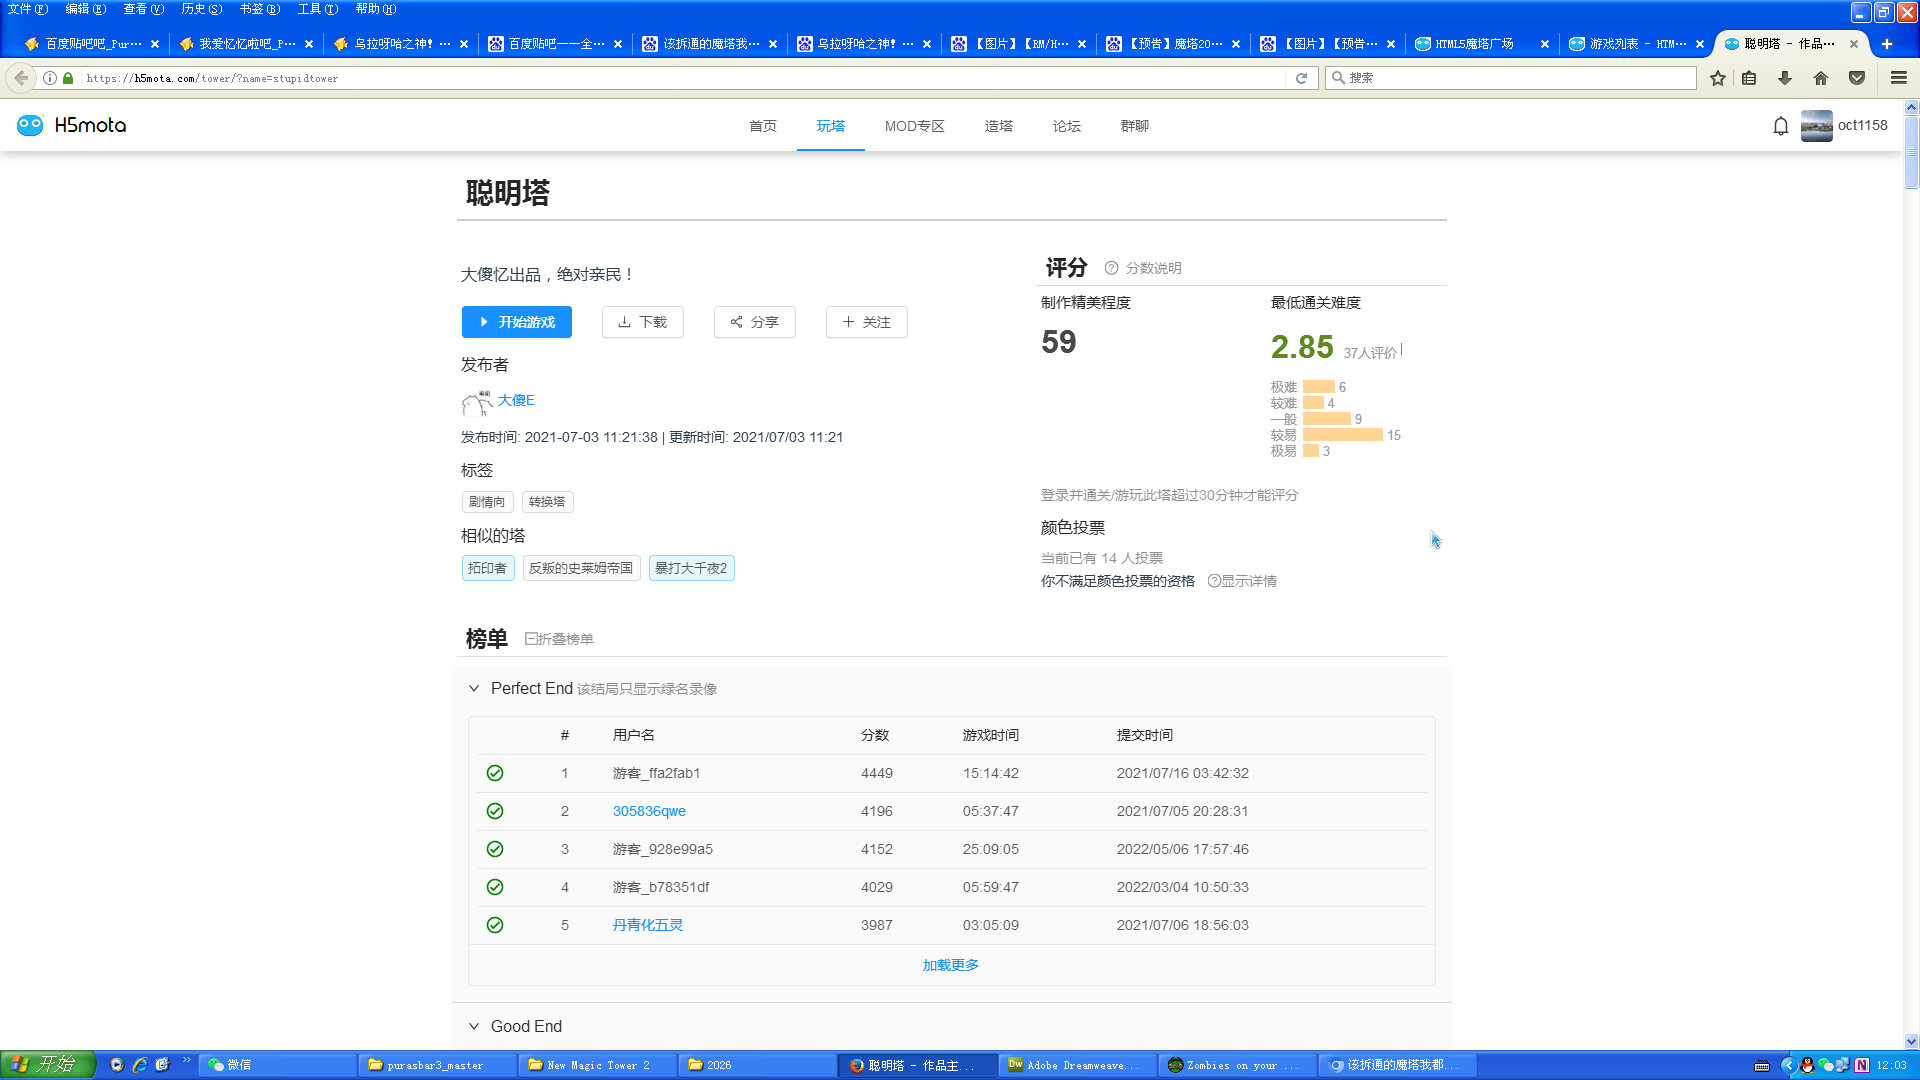The width and height of the screenshot is (1920, 1080).
Task: Open 2026 folder in taskbar
Action: (x=758, y=1065)
